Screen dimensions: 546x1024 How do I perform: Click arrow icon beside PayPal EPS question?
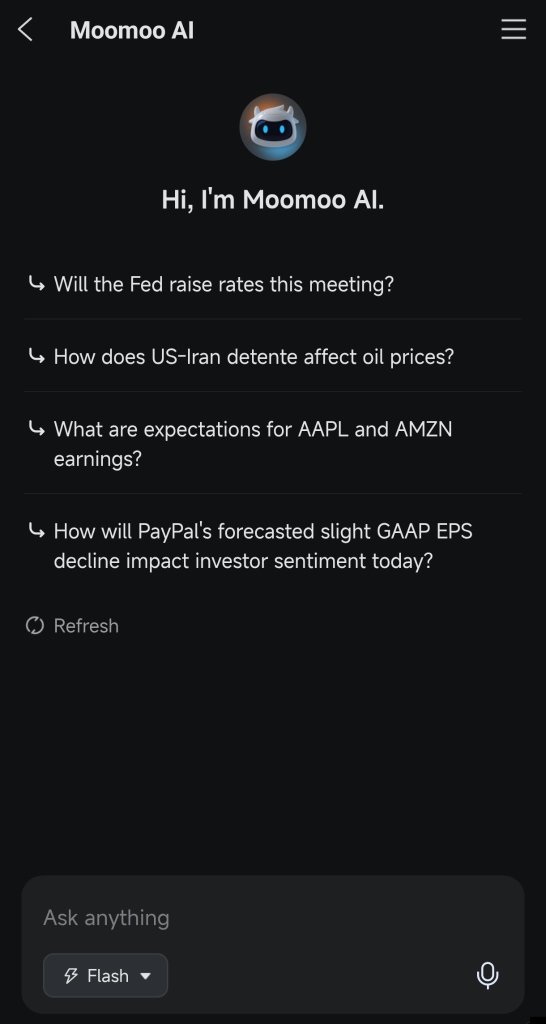pyautogui.click(x=37, y=530)
